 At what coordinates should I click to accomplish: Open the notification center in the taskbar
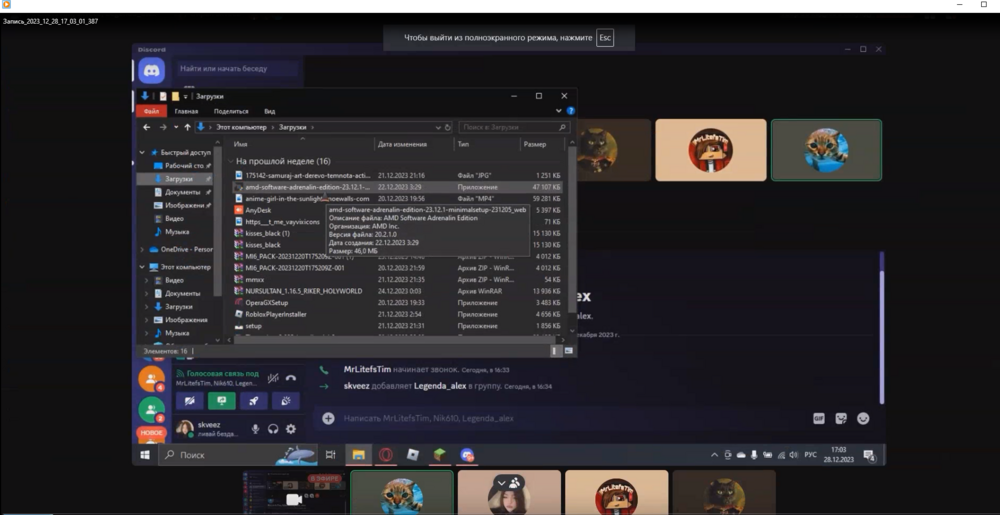point(869,455)
